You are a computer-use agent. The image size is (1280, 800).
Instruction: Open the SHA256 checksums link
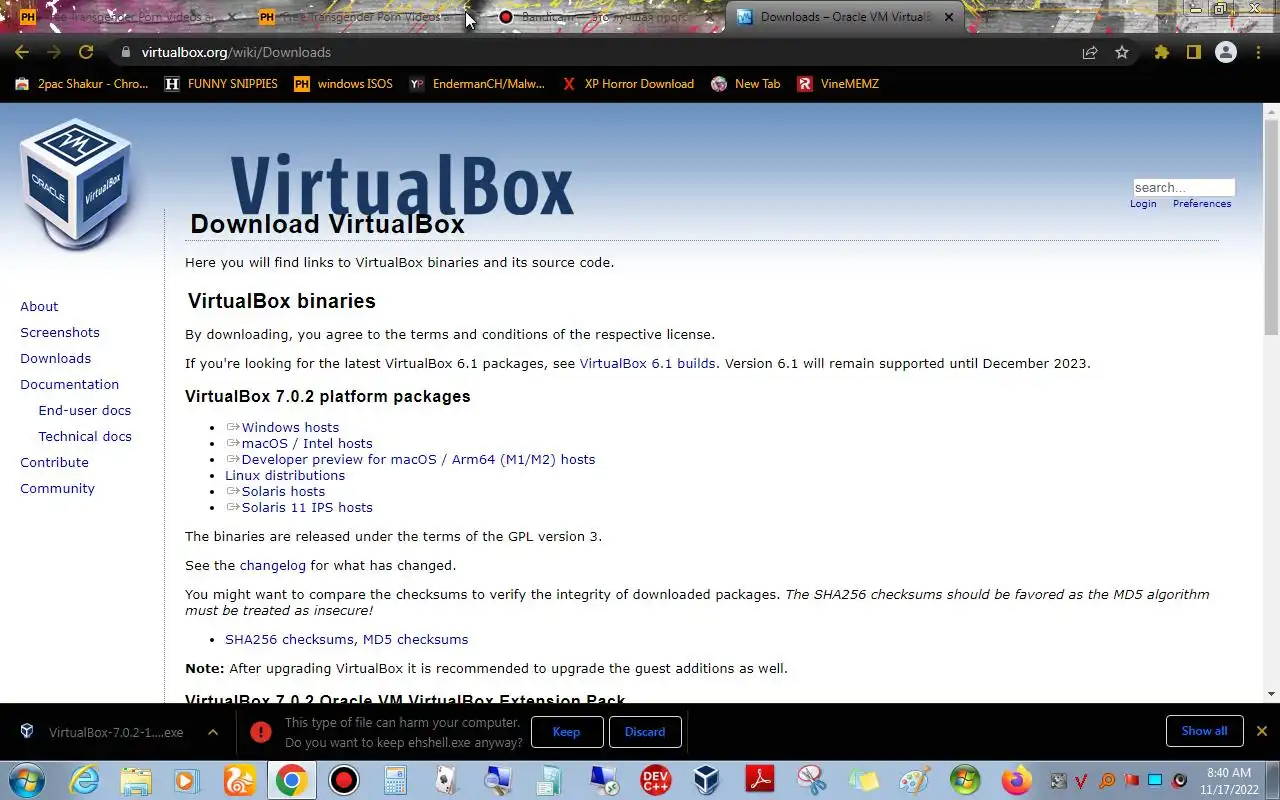pos(289,639)
